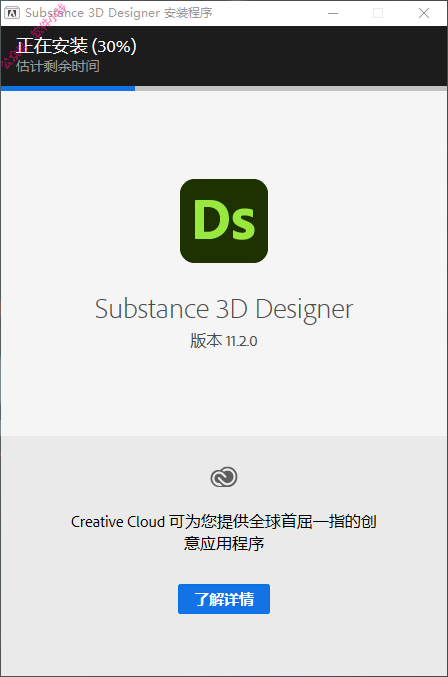Click the grey unfilled portion of progress bar
The width and height of the screenshot is (448, 677).
pyautogui.click(x=291, y=88)
